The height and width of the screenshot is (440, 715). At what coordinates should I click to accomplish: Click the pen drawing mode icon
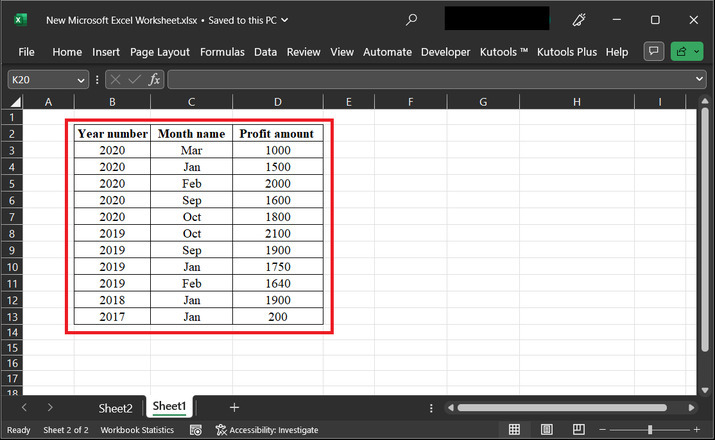pos(579,20)
